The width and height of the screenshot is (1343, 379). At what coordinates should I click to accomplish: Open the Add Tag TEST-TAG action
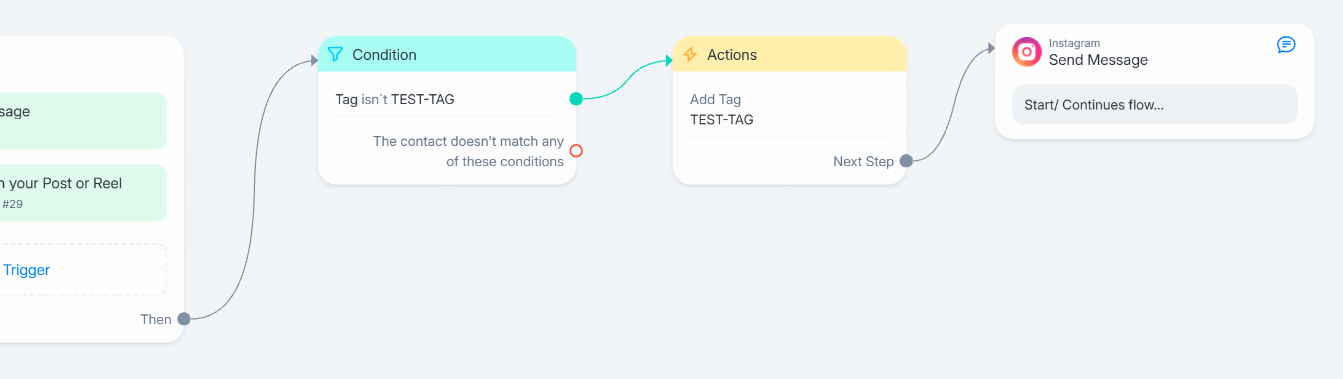[790, 109]
